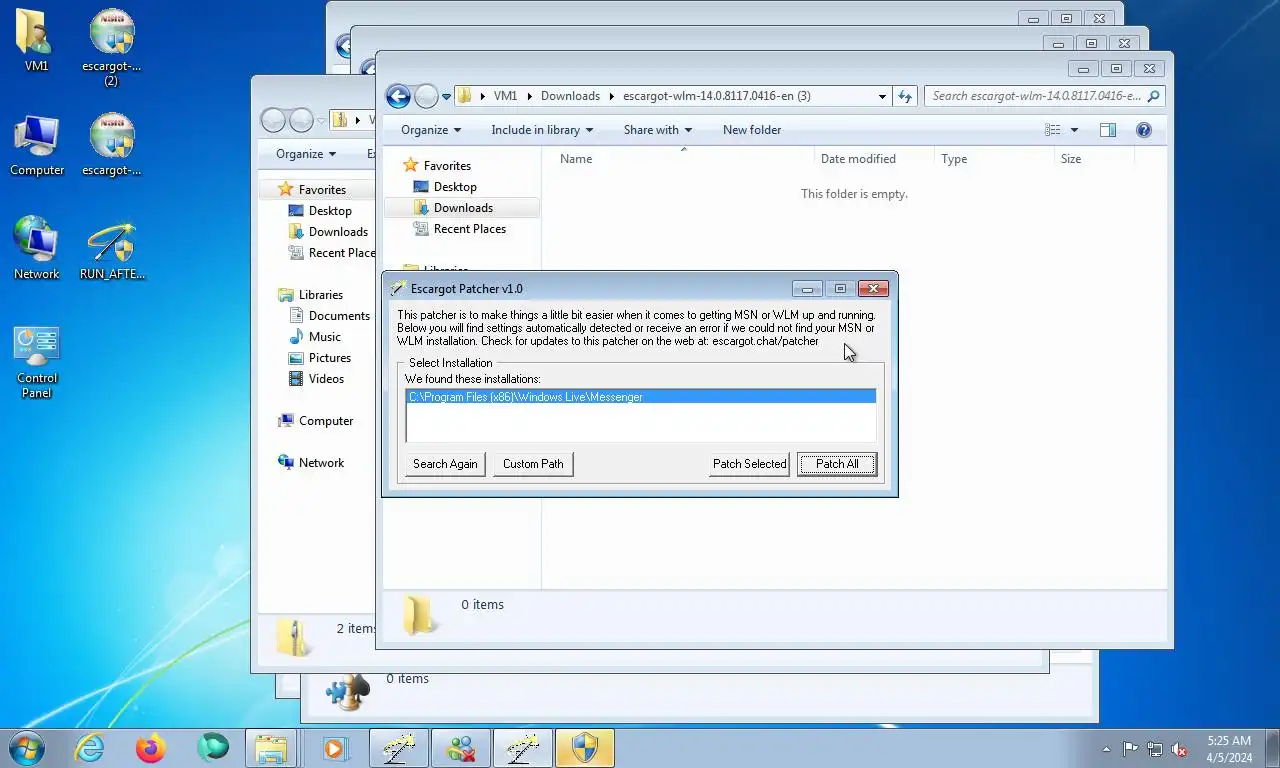Click Search Again in Escargot Patcher
Screen dimensions: 1280x768
(445, 464)
